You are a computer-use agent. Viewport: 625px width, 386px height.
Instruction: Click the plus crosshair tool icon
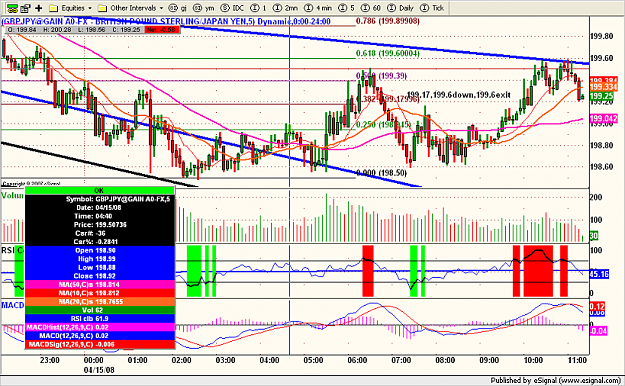pos(39,8)
